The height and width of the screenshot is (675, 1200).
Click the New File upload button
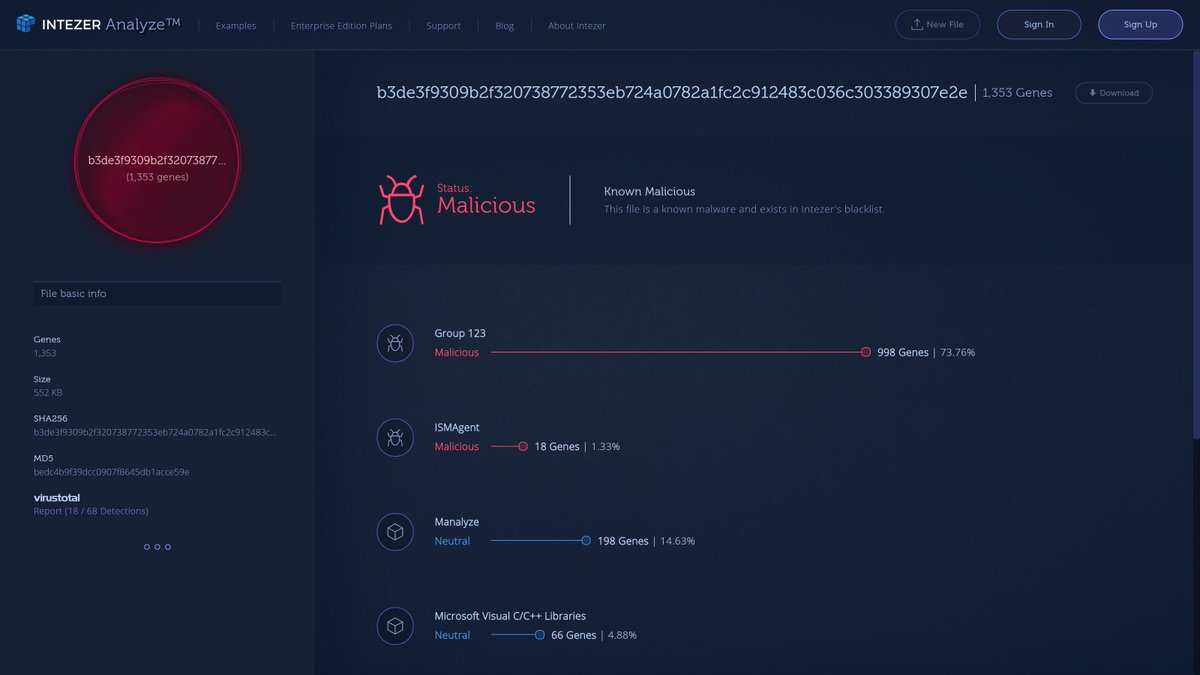pyautogui.click(x=937, y=24)
